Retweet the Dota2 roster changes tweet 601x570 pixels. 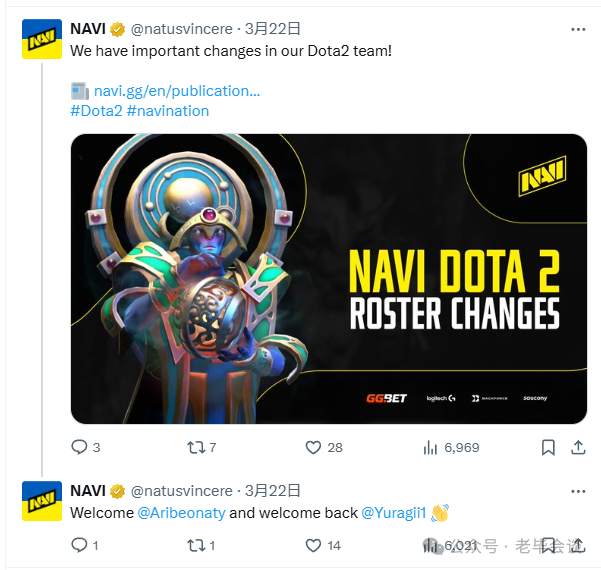click(x=201, y=447)
